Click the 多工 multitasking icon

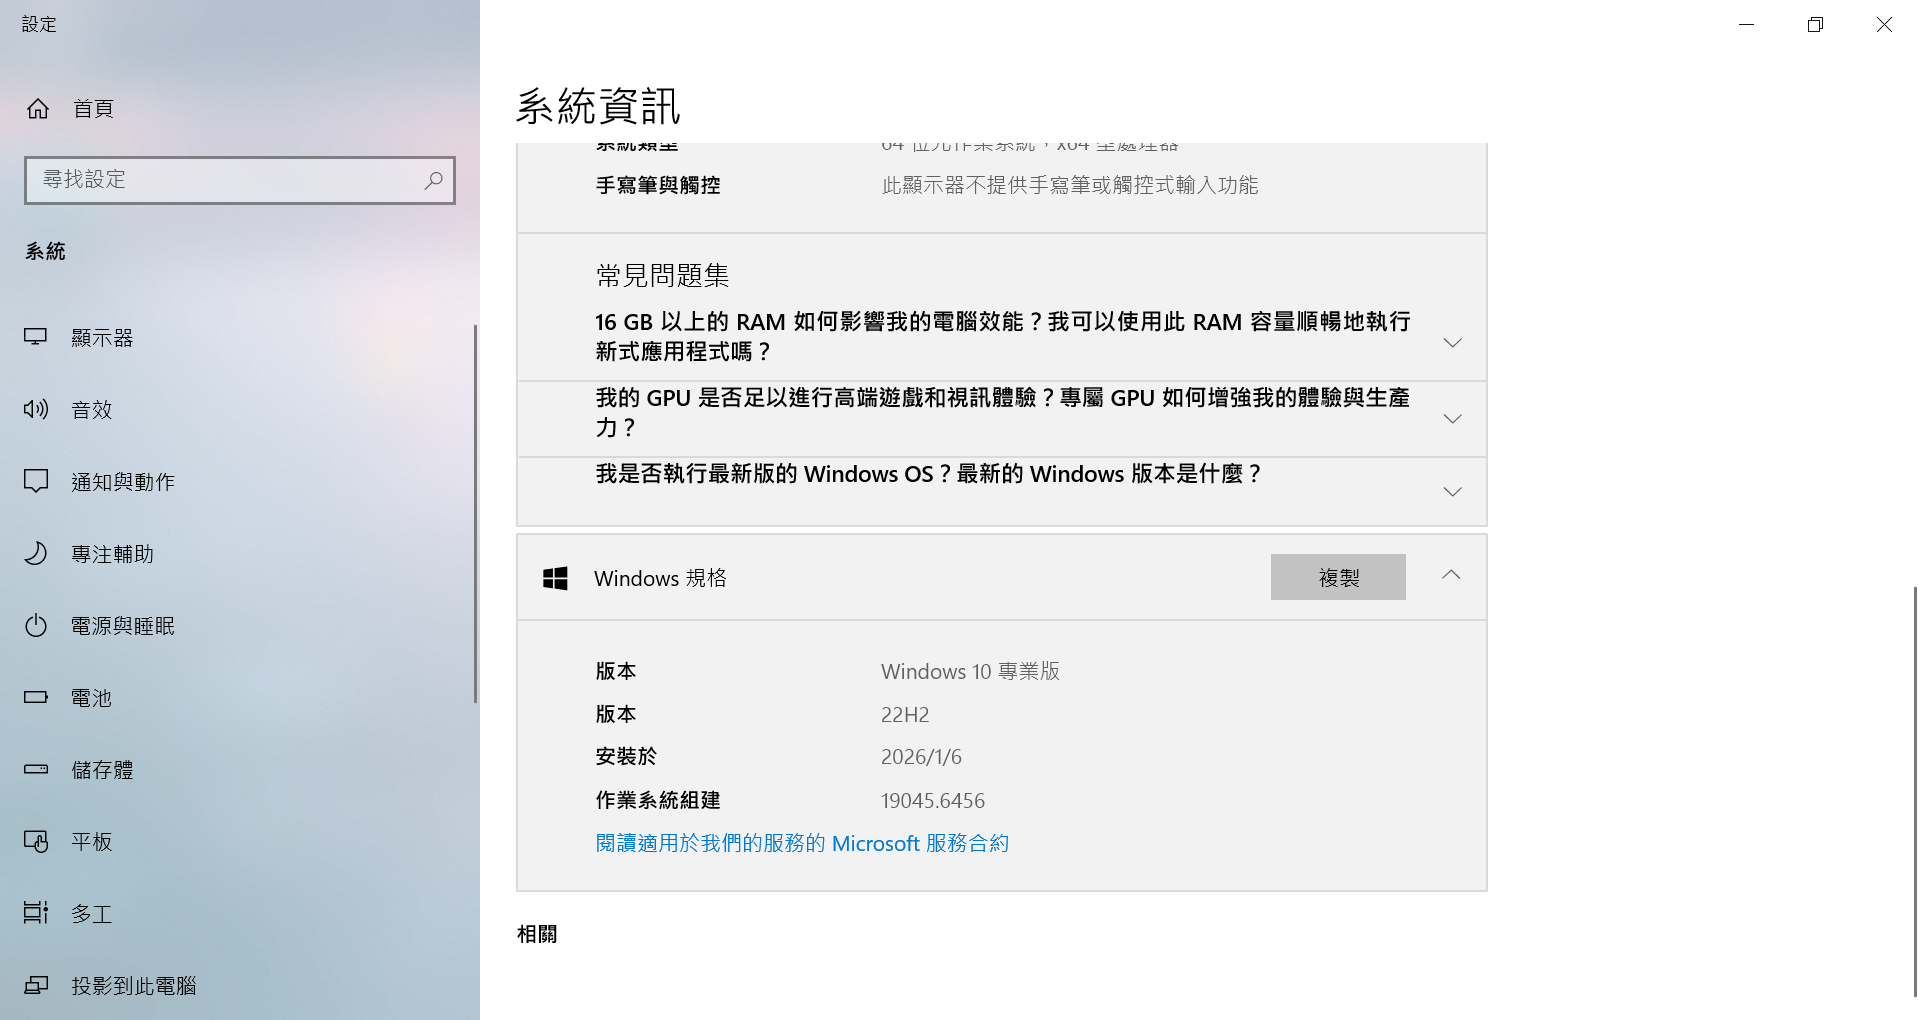click(x=36, y=913)
